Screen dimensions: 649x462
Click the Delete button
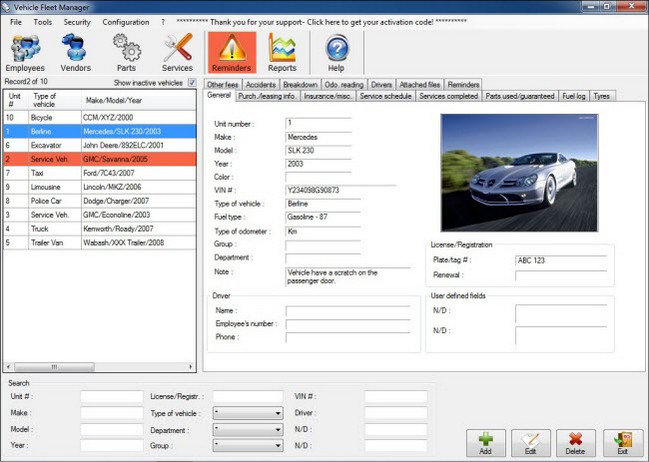coord(575,442)
